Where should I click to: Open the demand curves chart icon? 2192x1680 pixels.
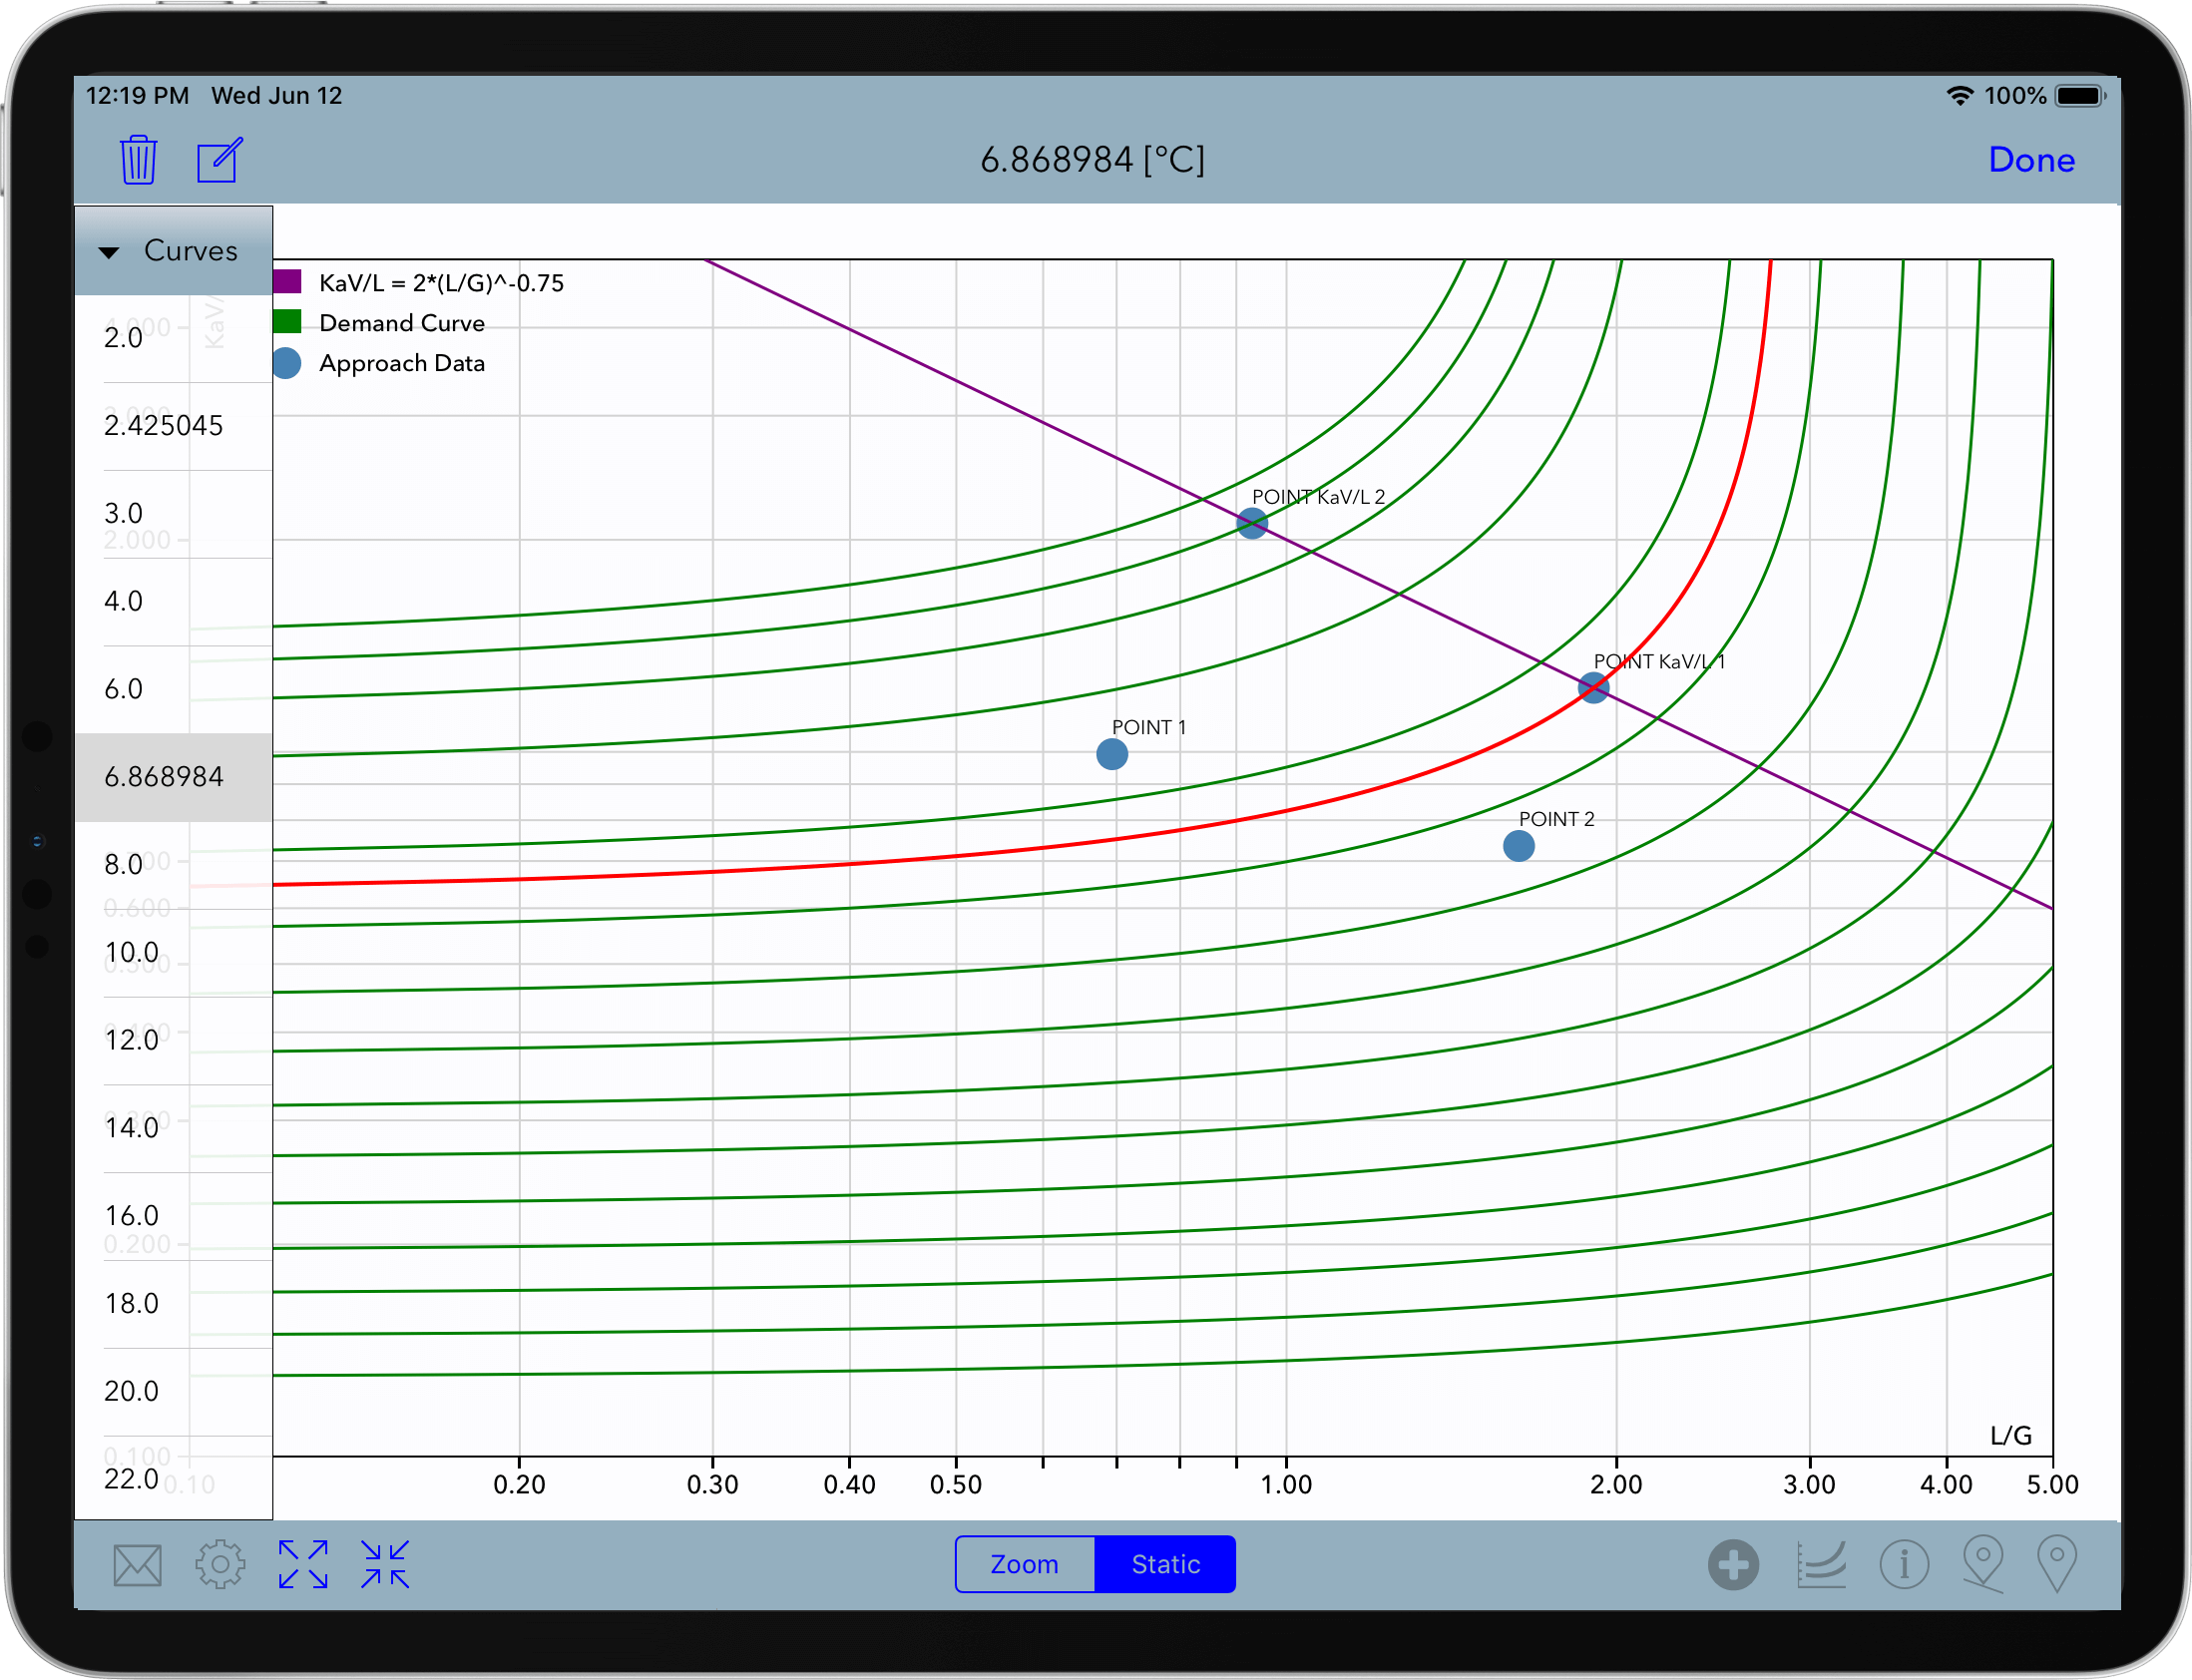point(1822,1564)
